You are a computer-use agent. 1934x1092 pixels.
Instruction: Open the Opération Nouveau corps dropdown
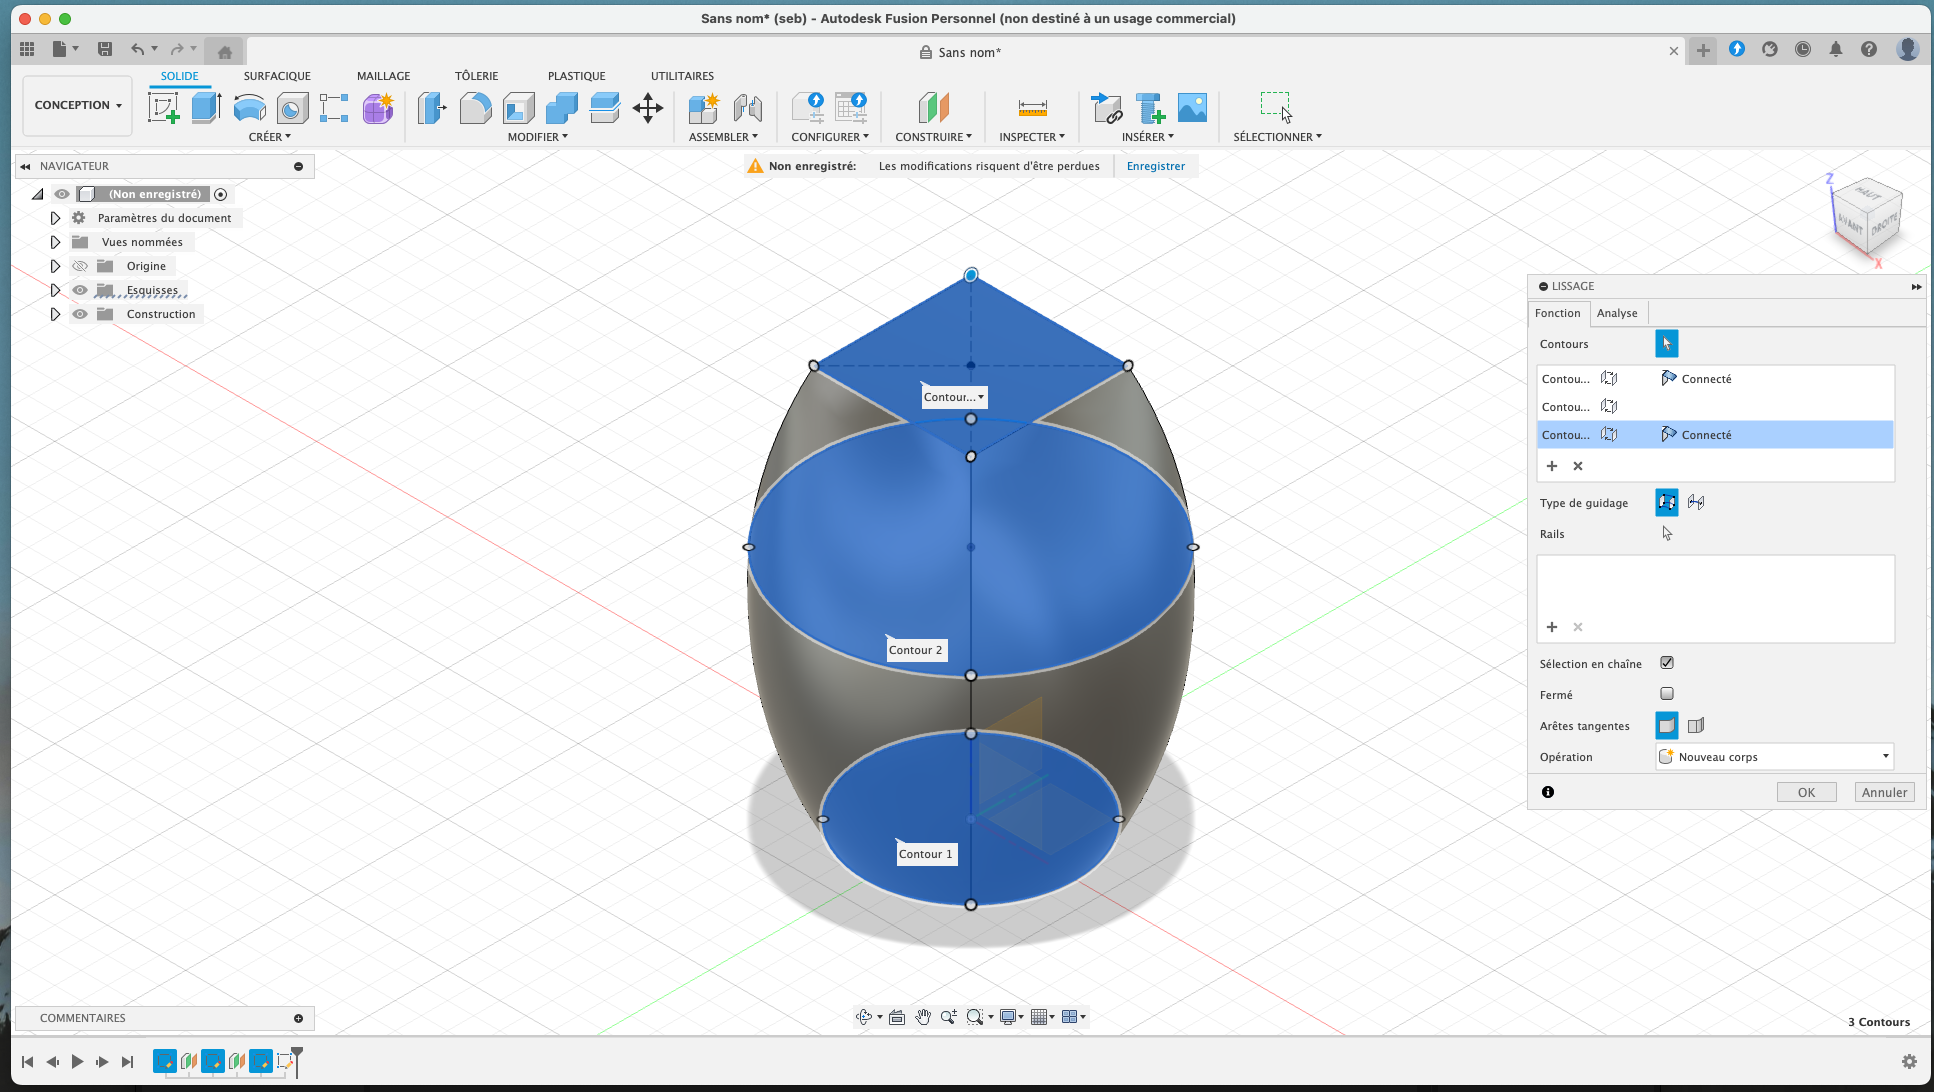(1774, 757)
